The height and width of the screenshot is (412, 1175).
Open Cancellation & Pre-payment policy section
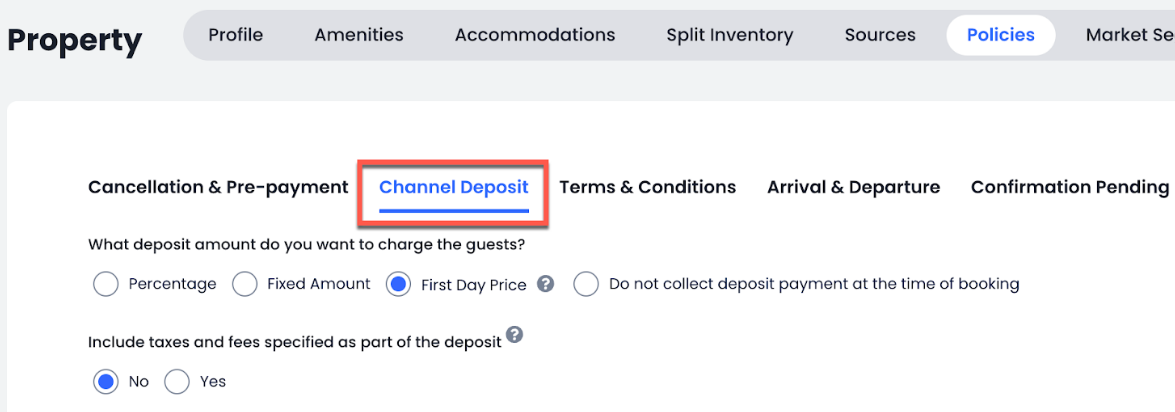218,187
